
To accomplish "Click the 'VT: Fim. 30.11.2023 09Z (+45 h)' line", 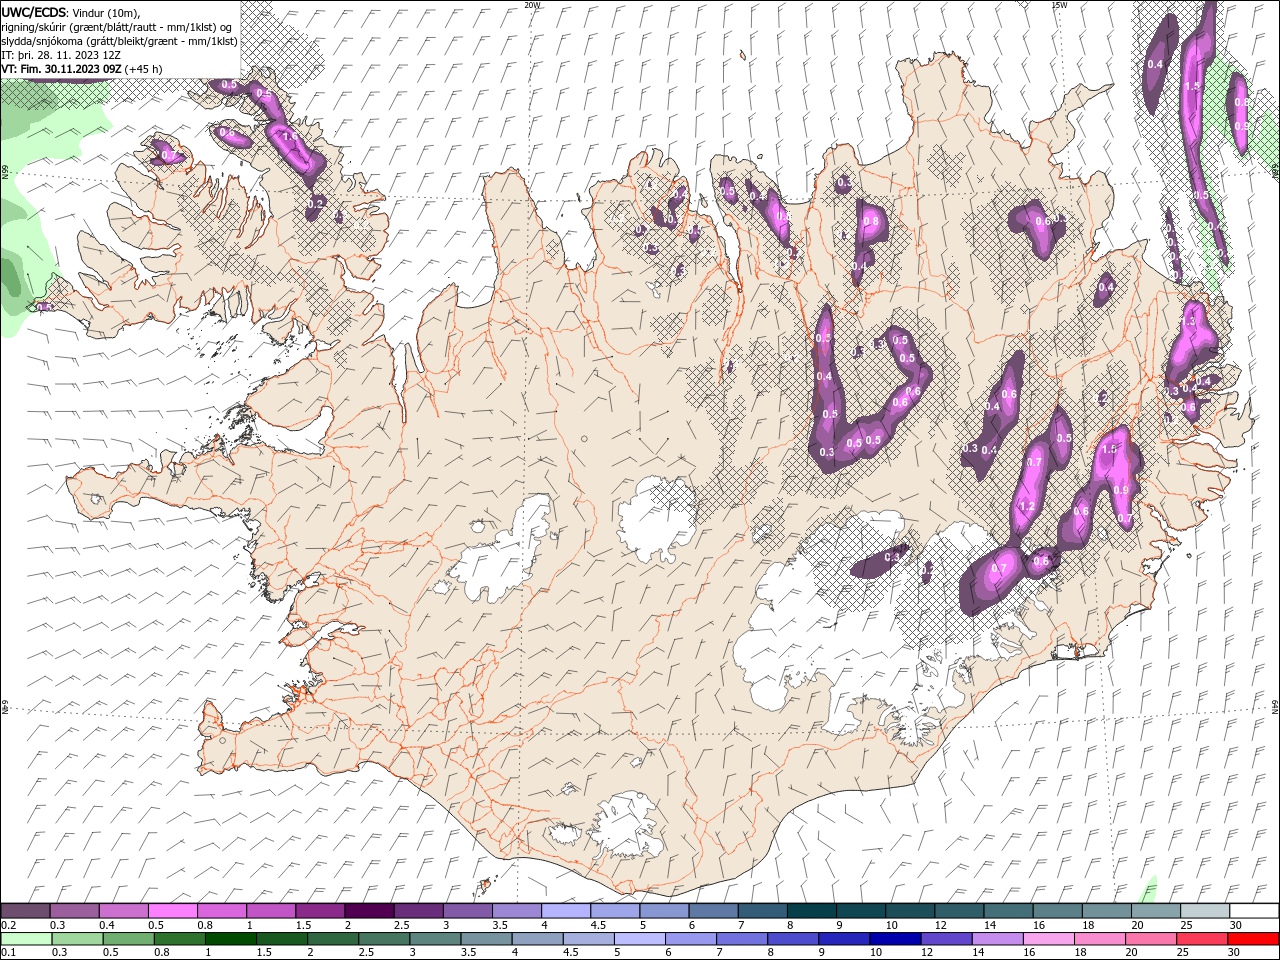I will coord(82,69).
